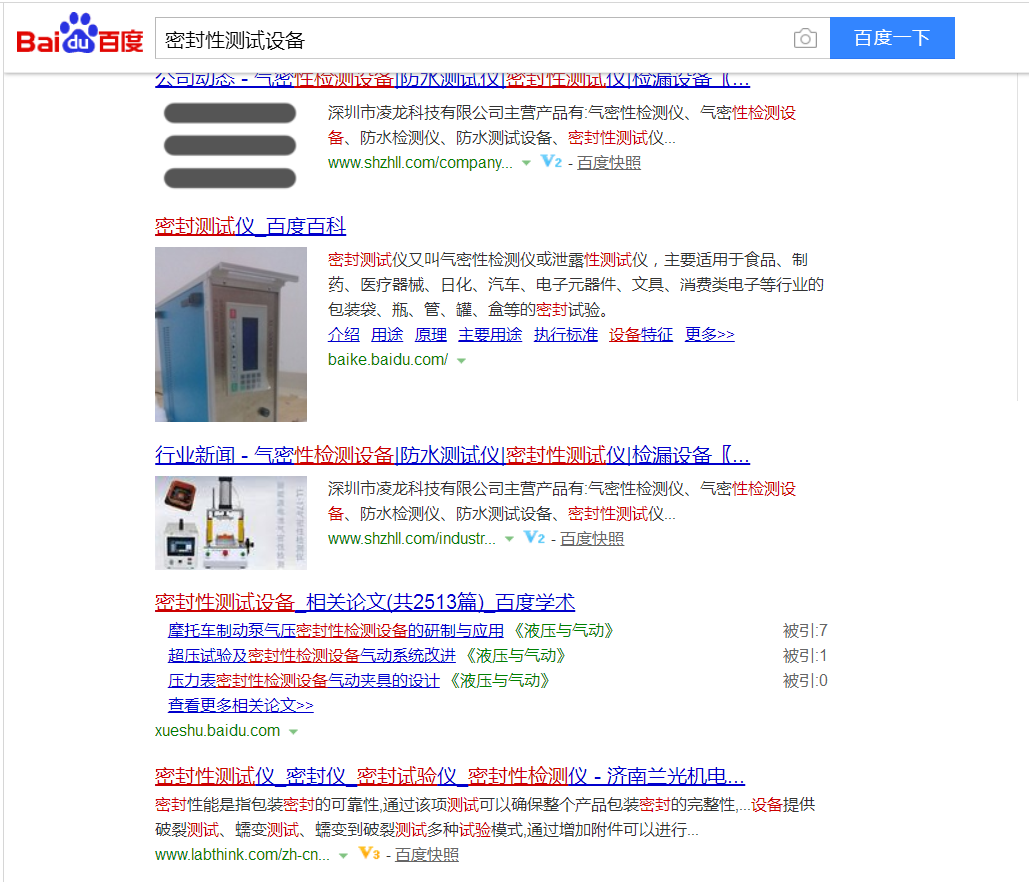The image size is (1029, 882).
Task: Open 百度快照 for www.shzhll.com/industr result
Action: 592,539
